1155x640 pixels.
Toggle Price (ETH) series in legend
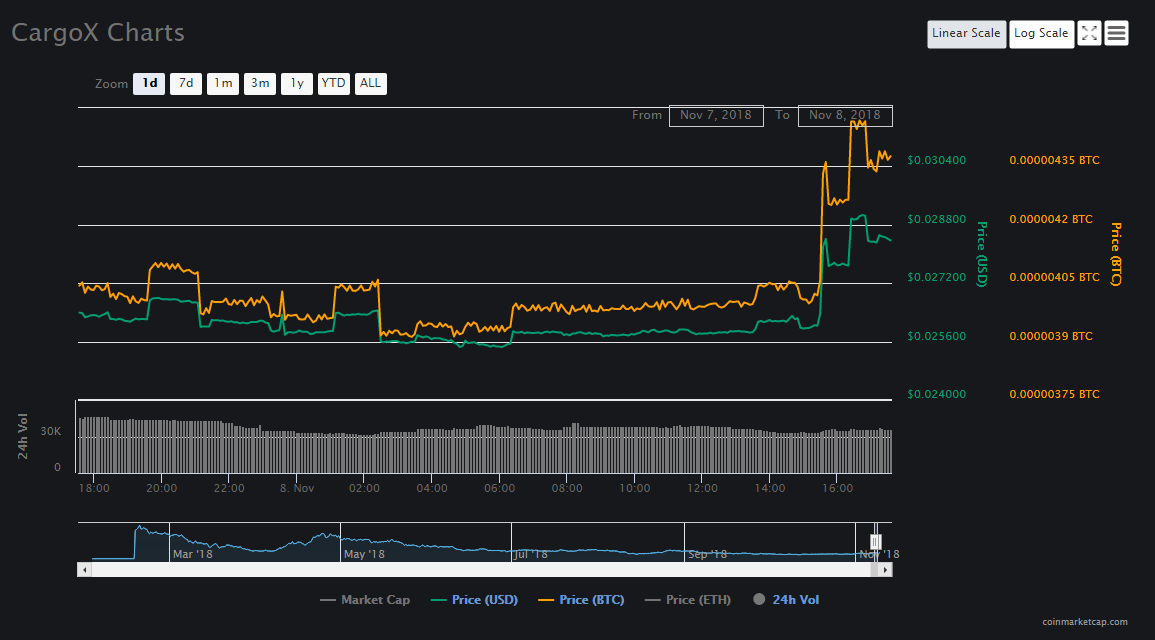(688, 600)
